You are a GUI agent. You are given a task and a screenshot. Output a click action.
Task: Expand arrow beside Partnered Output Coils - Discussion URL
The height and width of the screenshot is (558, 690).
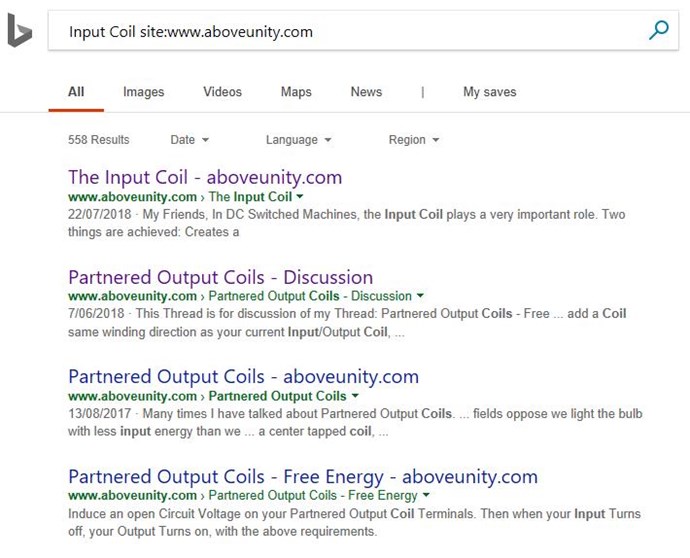click(420, 295)
